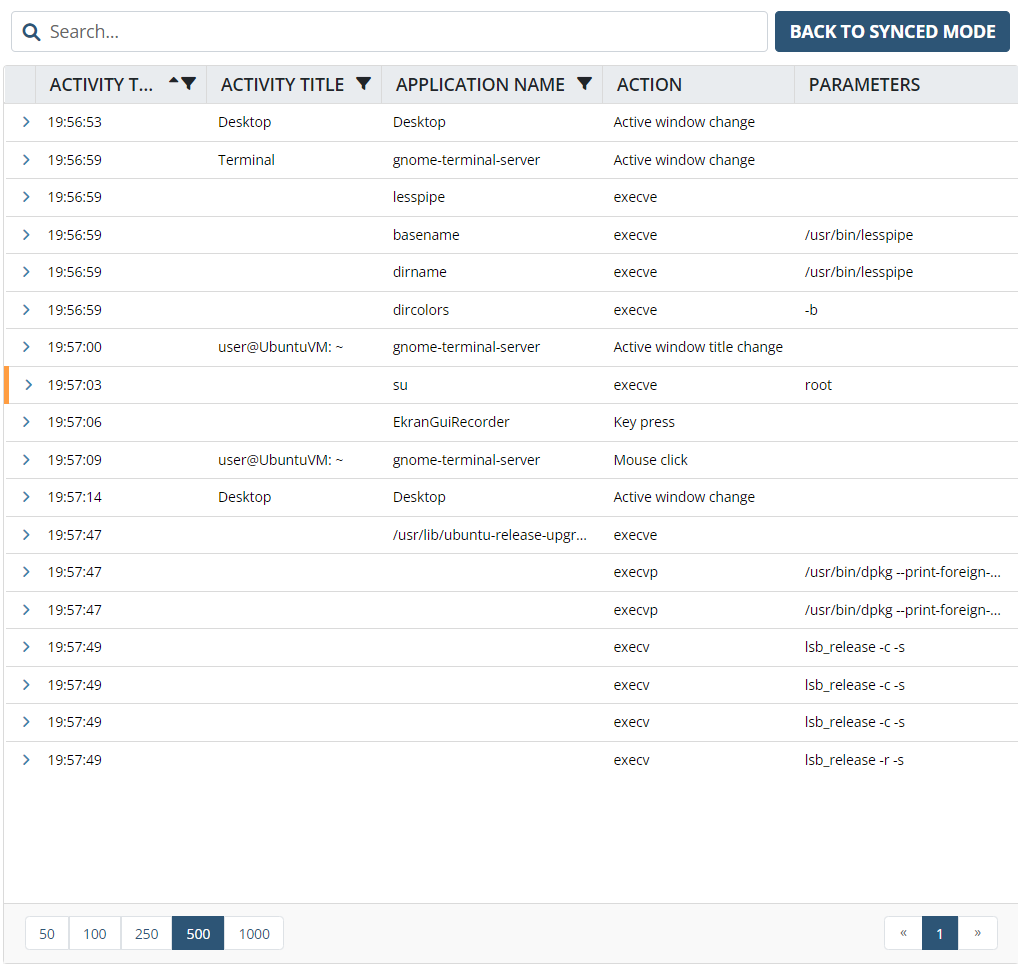Open the Activity Time column filter

tap(188, 84)
